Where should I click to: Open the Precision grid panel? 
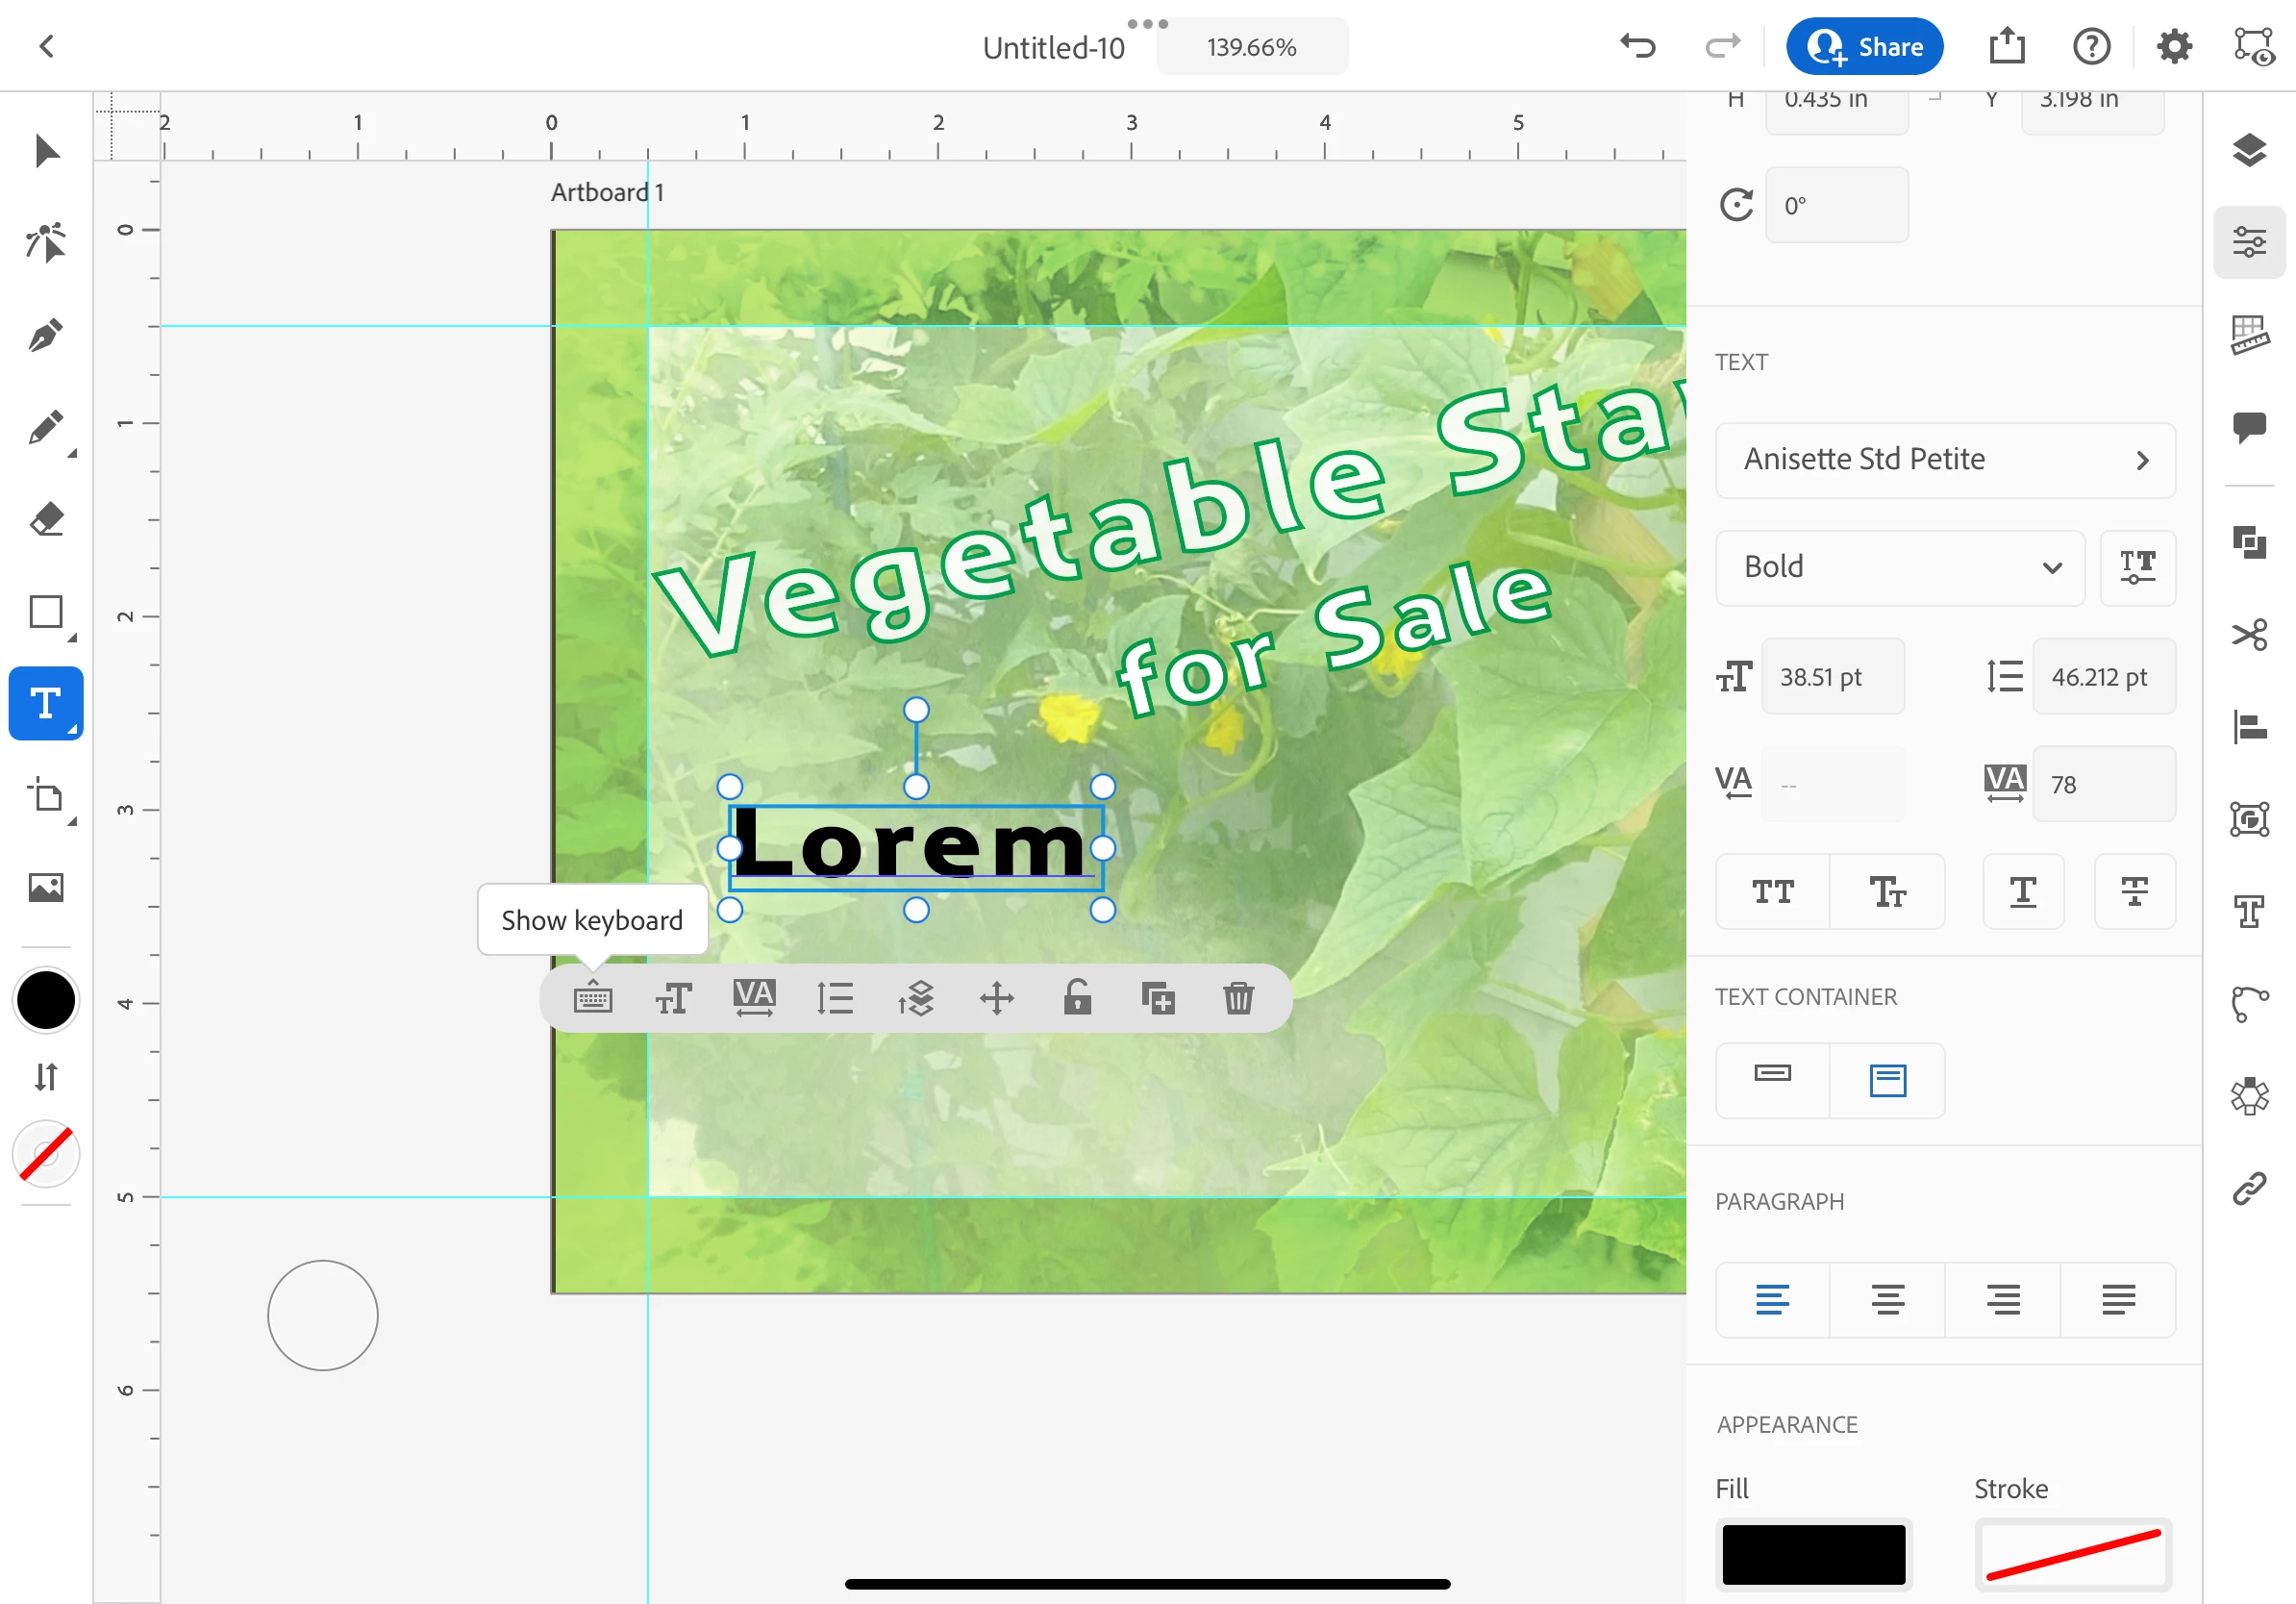tap(2249, 336)
